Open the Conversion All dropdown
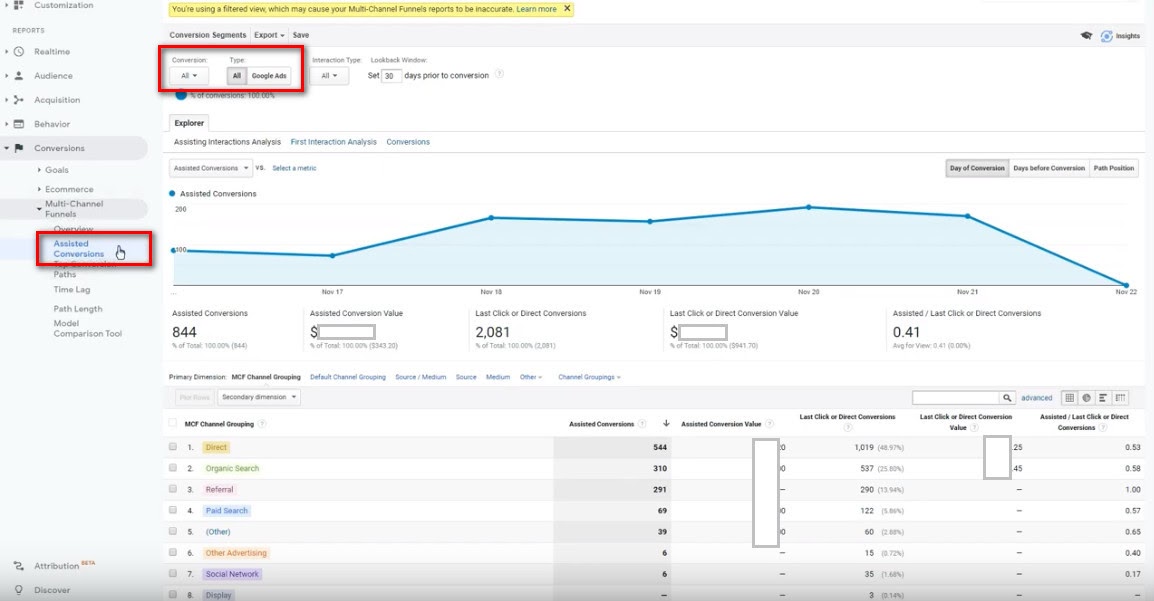Image resolution: width=1154 pixels, height=601 pixels. [x=189, y=76]
